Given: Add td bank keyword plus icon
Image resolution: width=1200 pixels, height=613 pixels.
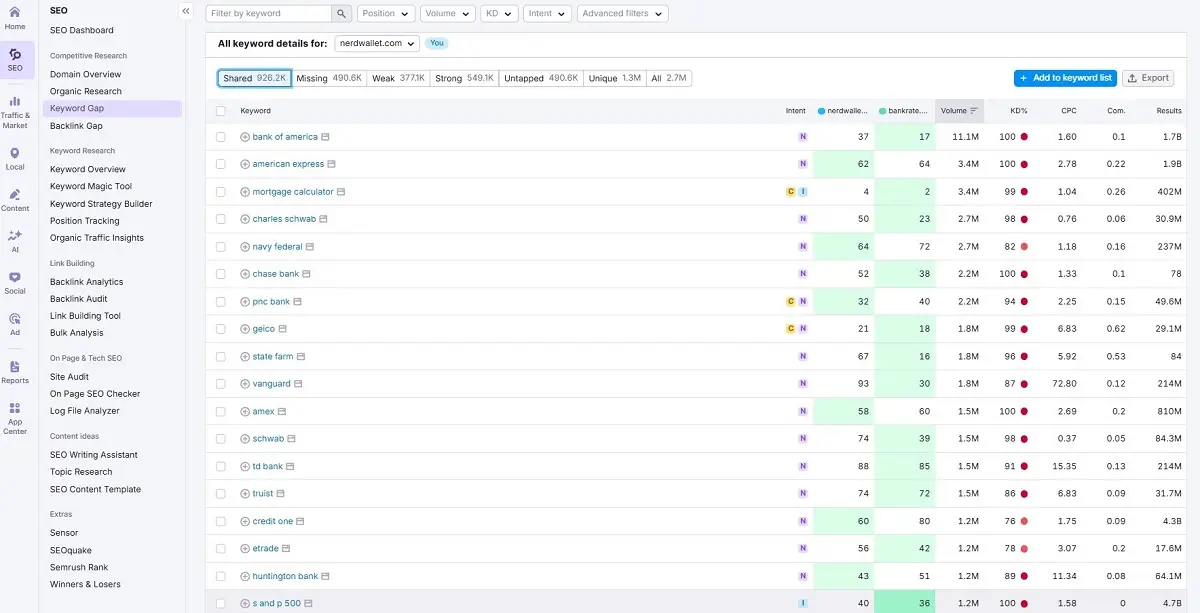Looking at the screenshot, I should (245, 466).
